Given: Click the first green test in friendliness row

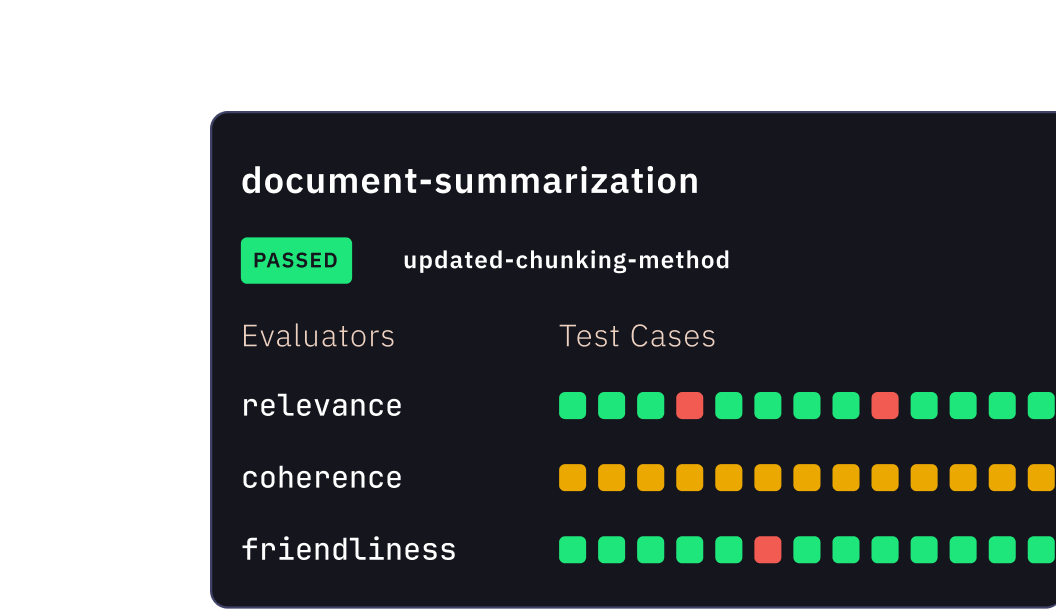Looking at the screenshot, I should tap(572, 549).
